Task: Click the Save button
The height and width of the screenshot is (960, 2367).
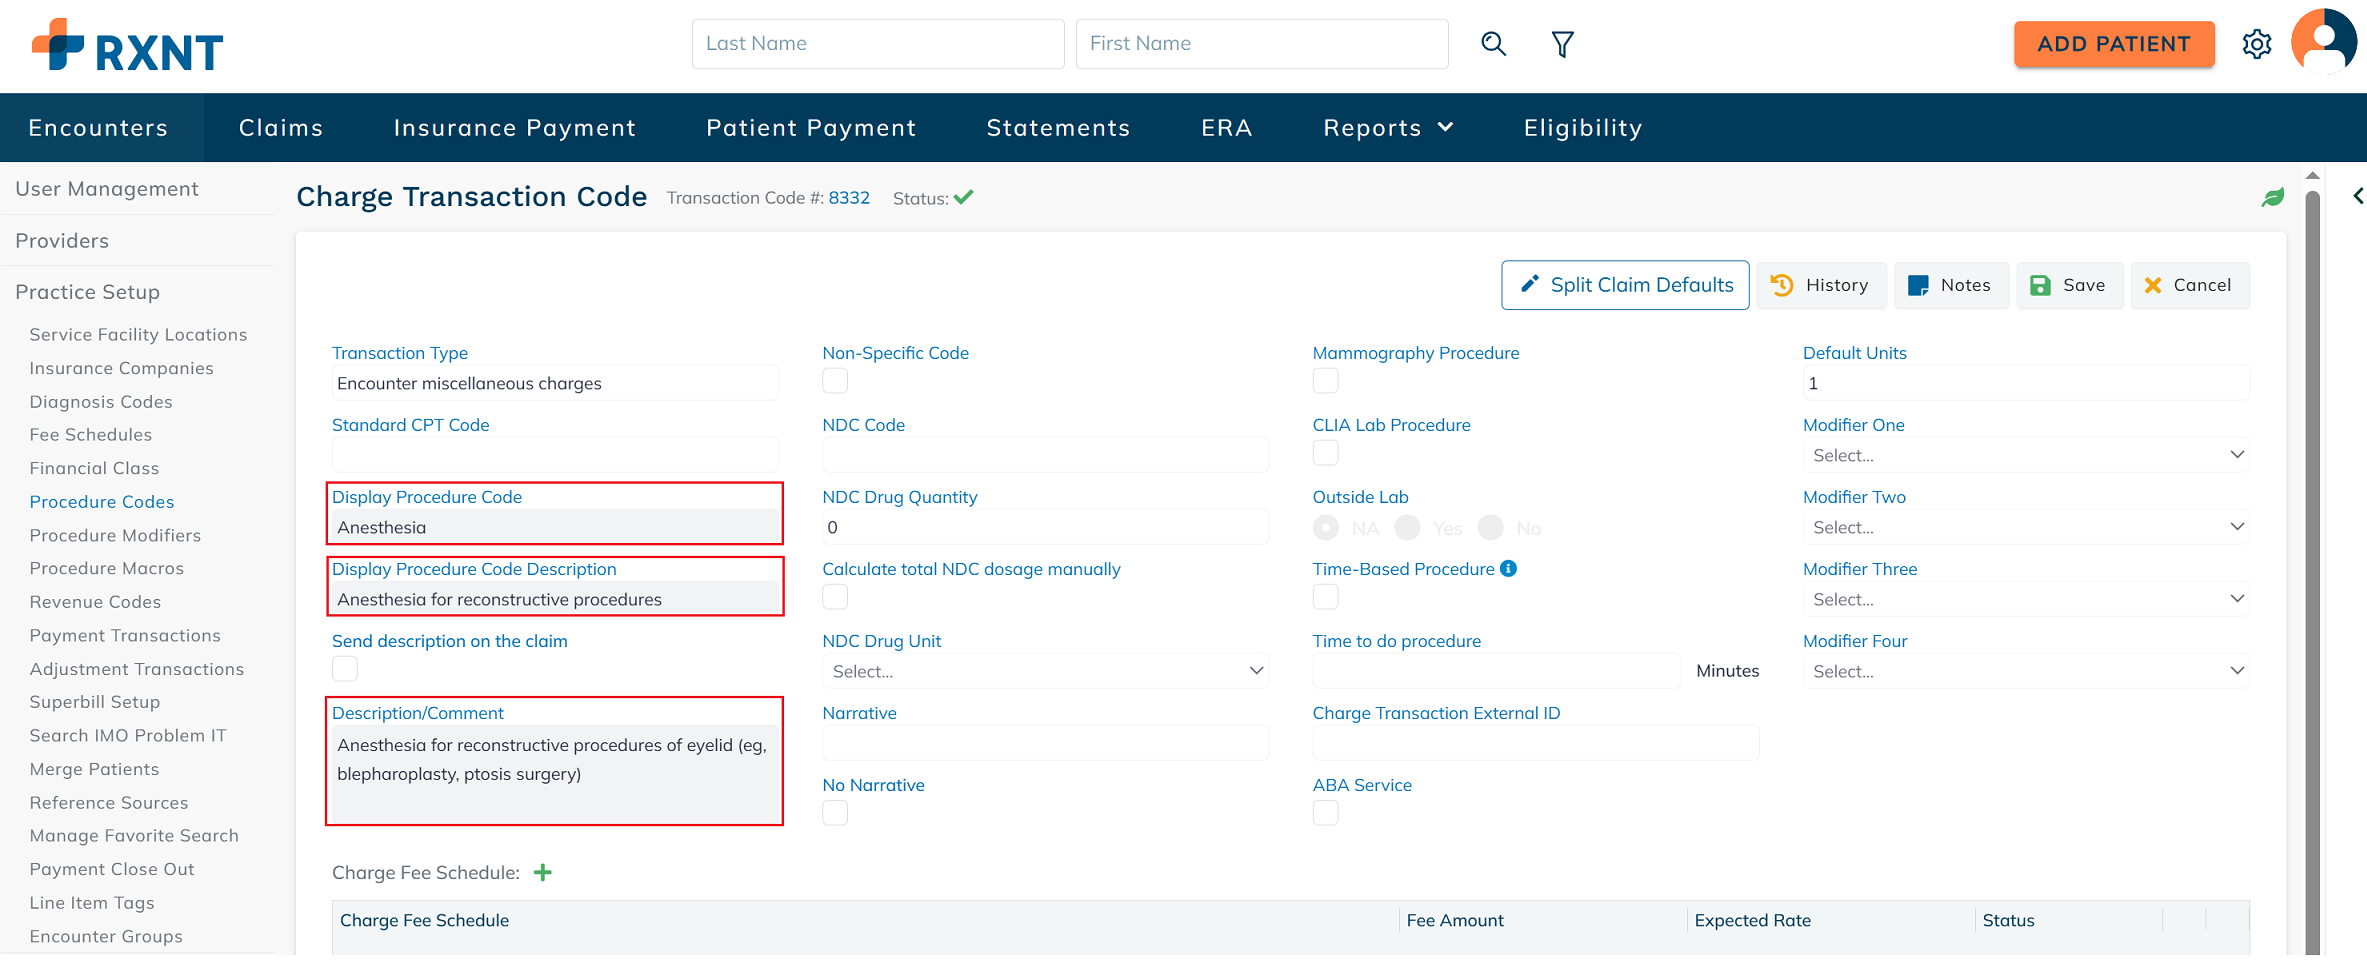Action: (2068, 286)
